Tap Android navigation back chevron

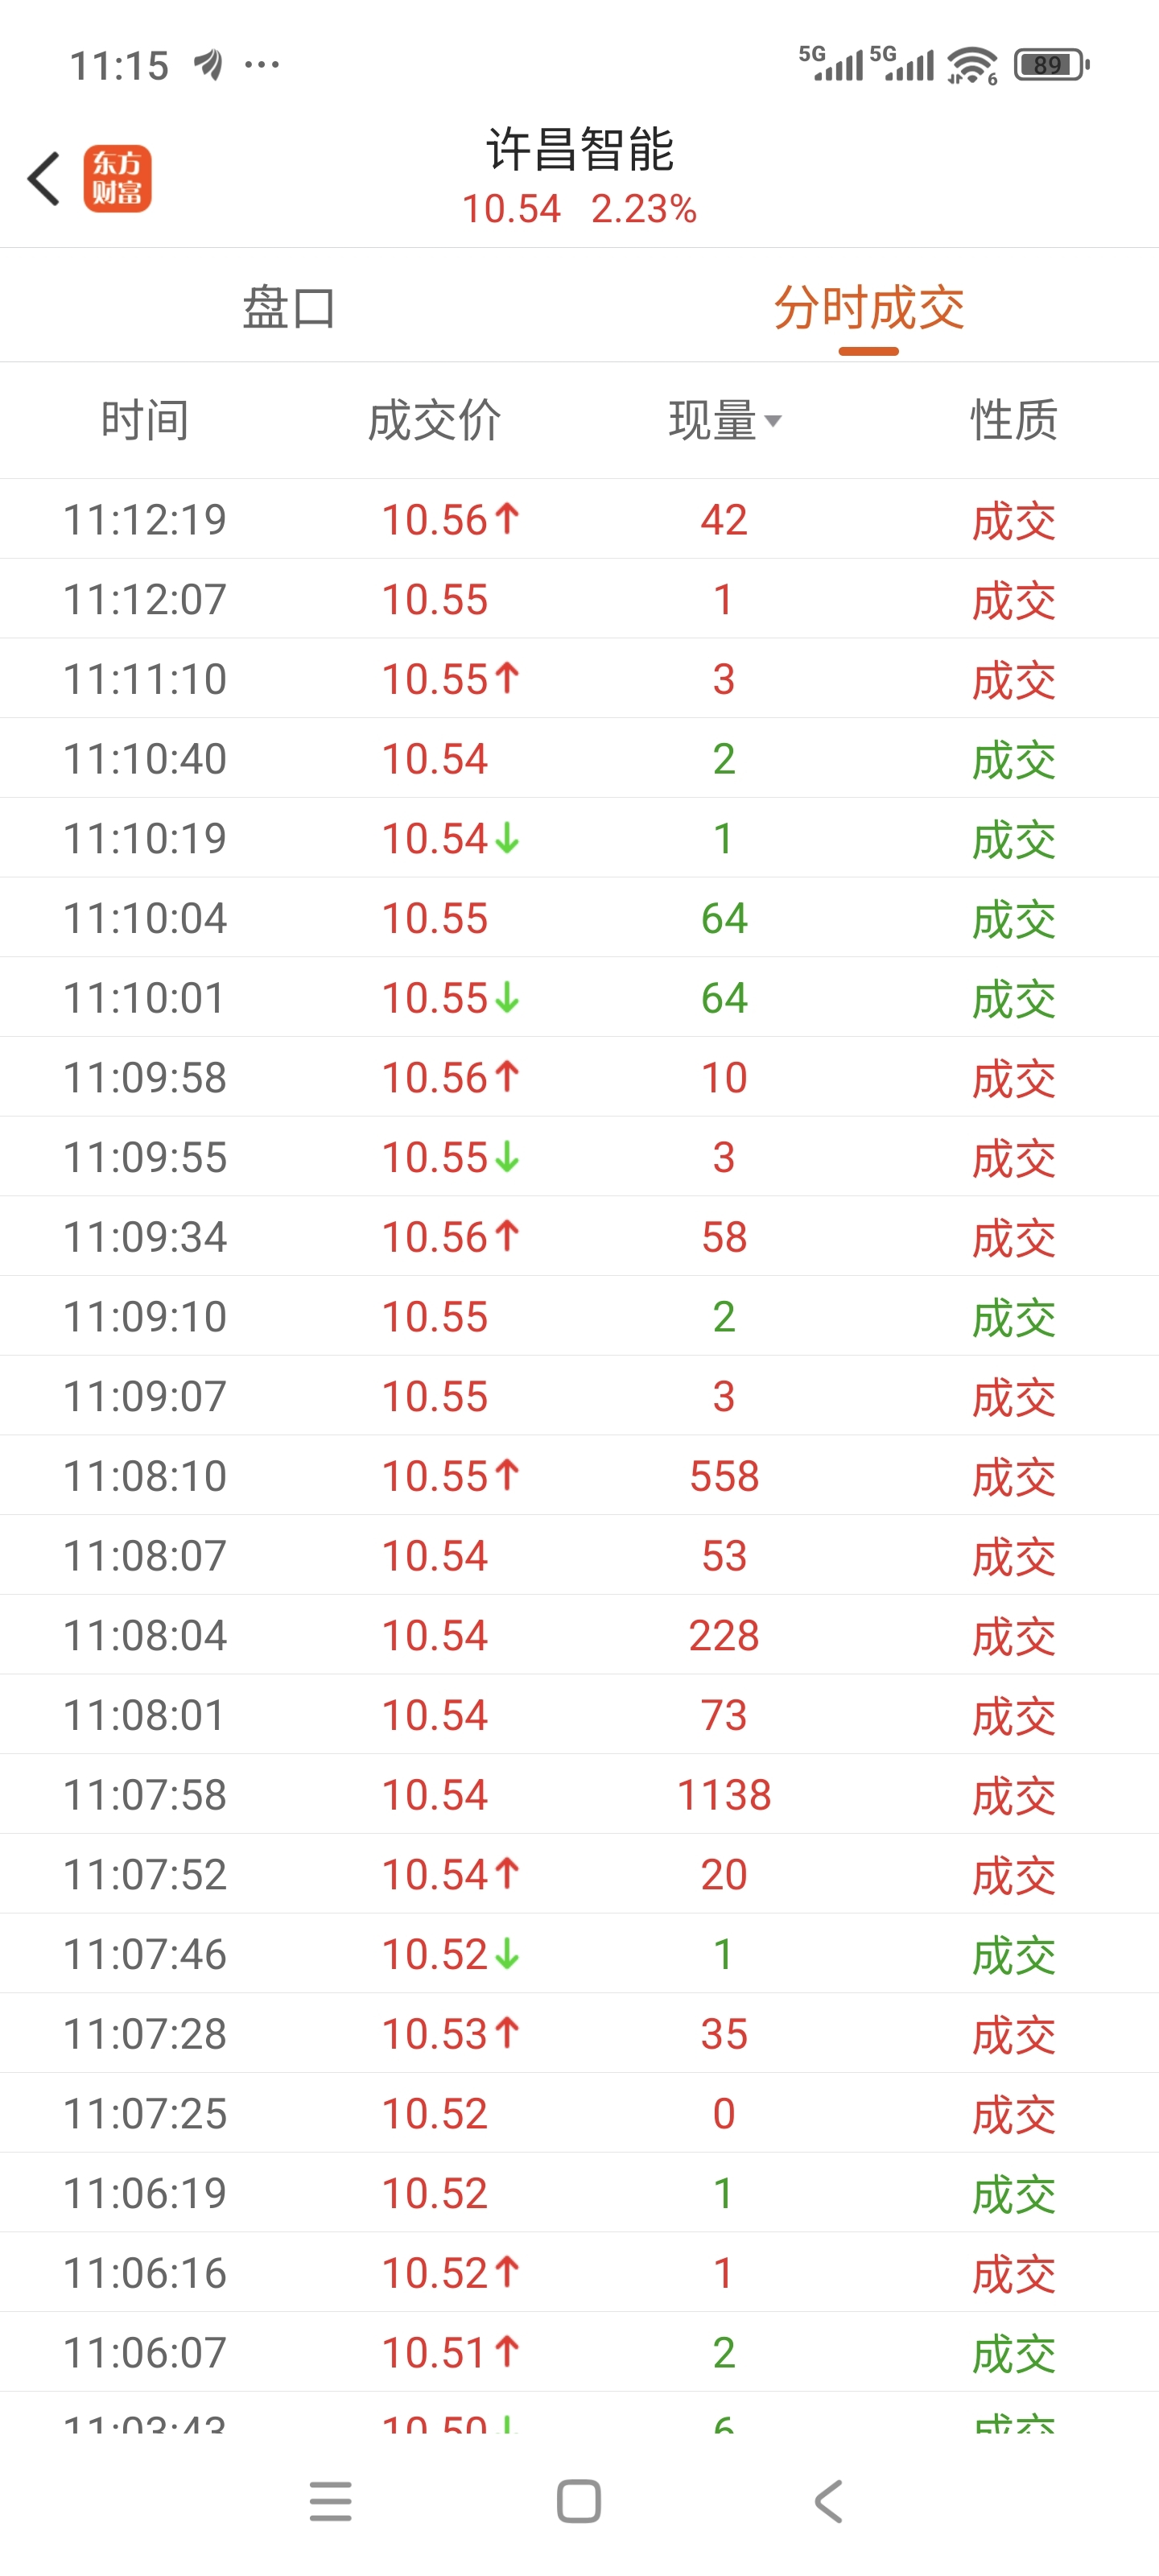[x=828, y=2501]
